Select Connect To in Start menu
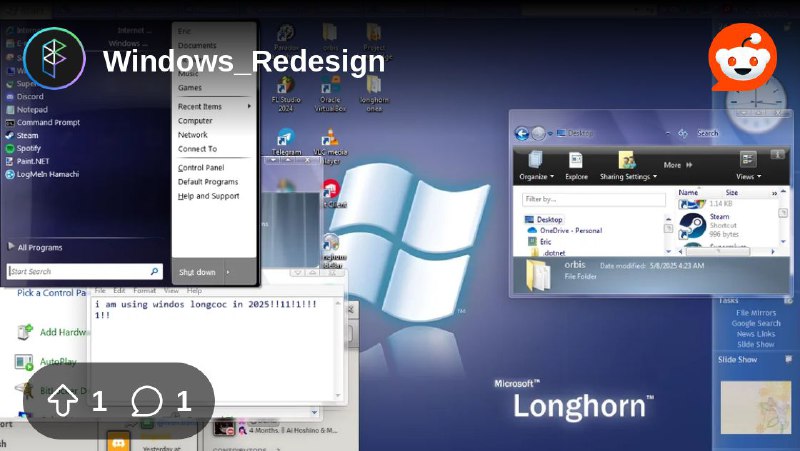Viewport: 800px width, 451px height. pyautogui.click(x=197, y=149)
